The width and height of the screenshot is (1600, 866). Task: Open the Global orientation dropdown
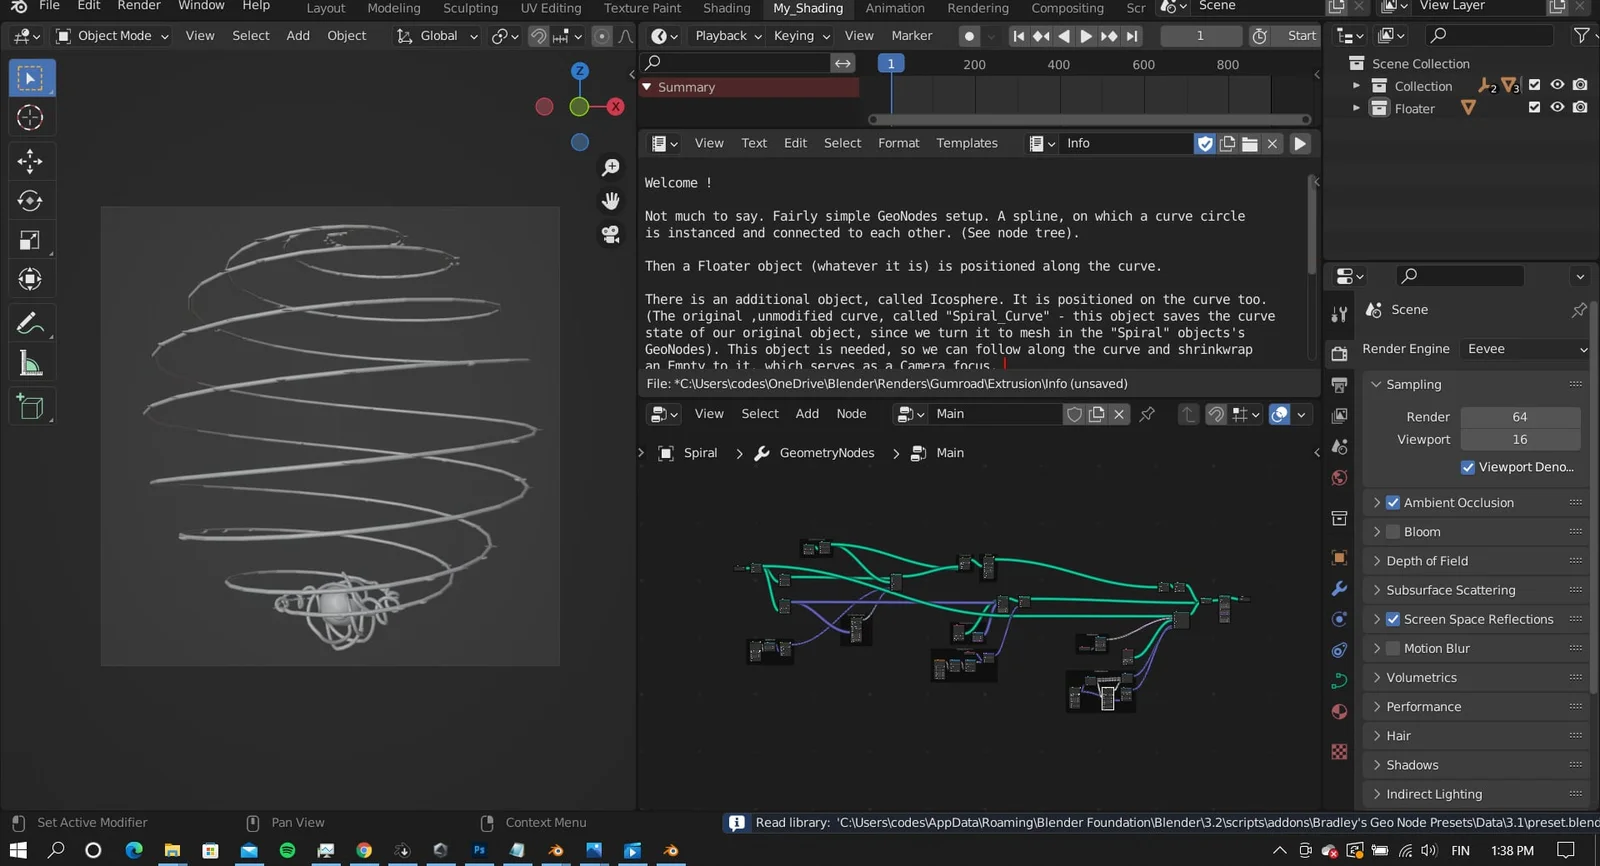pyautogui.click(x=438, y=36)
